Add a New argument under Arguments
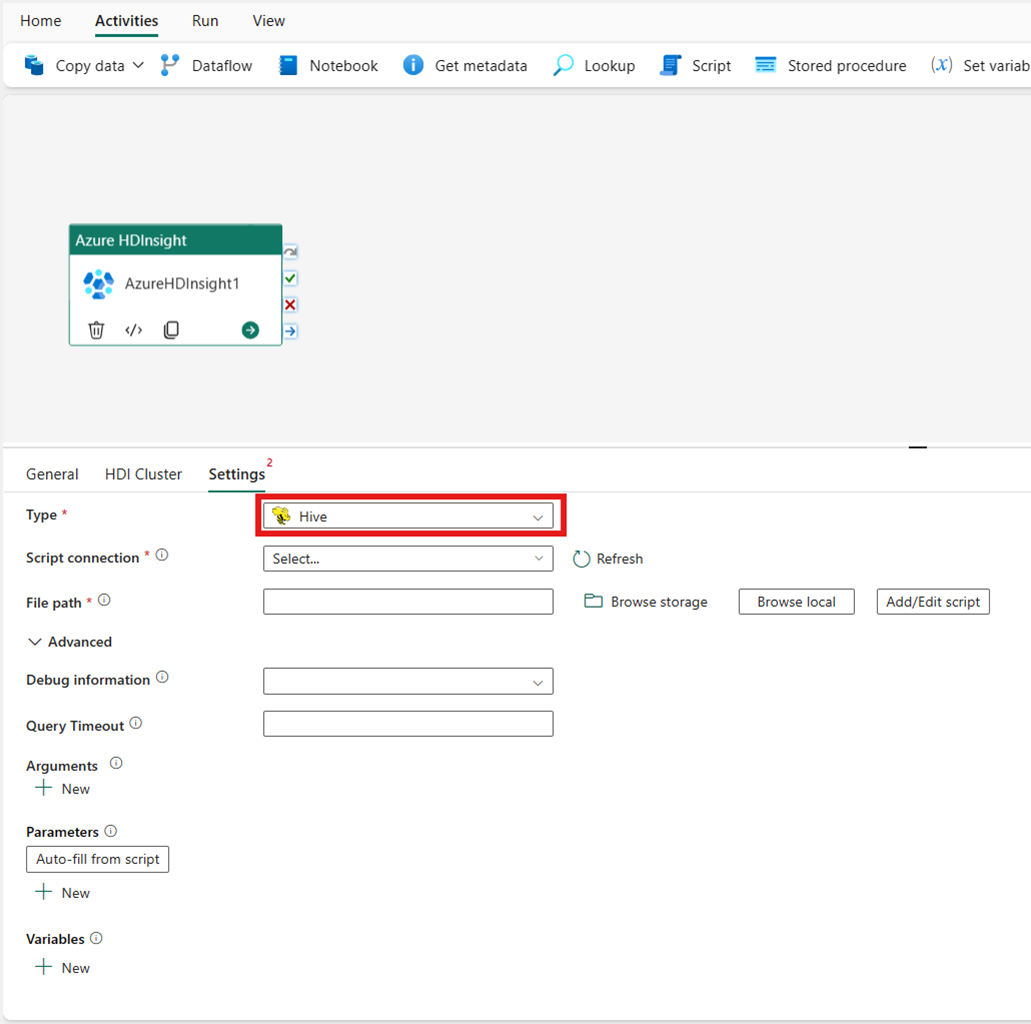 pyautogui.click(x=63, y=789)
